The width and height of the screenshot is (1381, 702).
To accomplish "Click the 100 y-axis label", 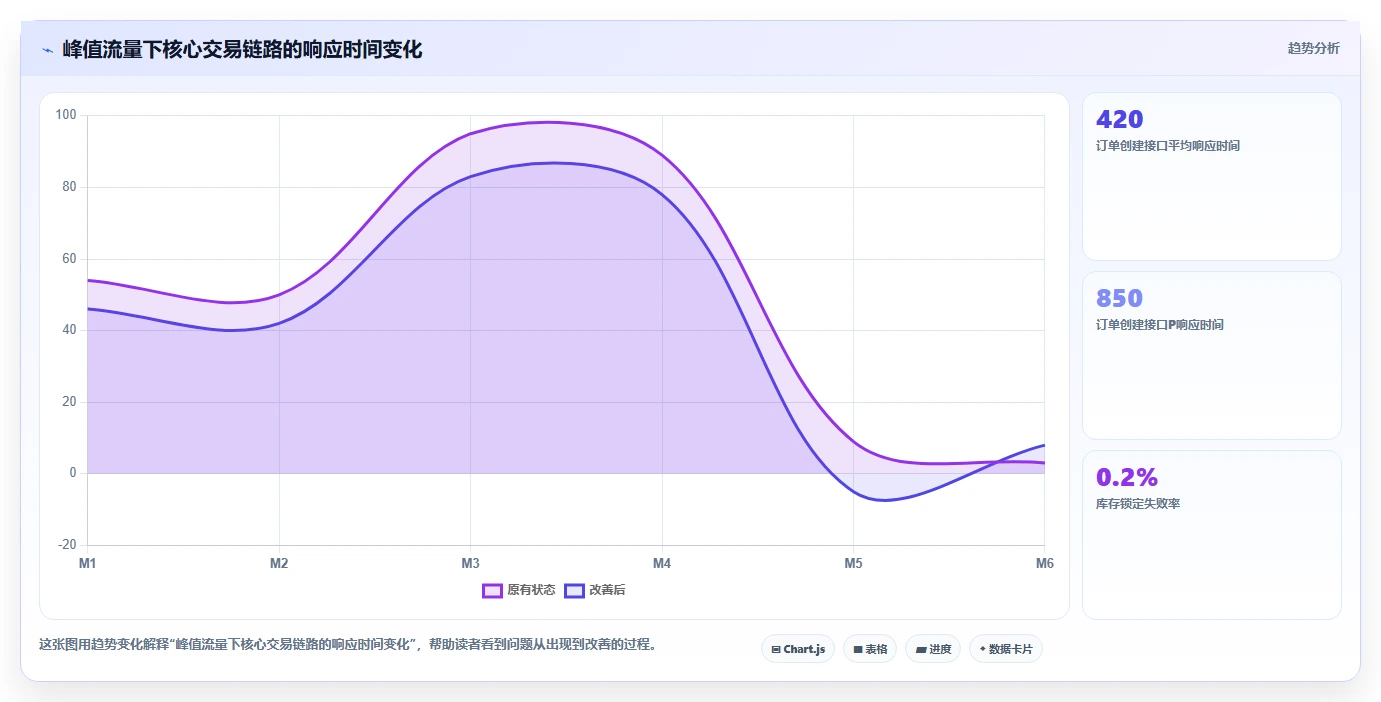I will [x=66, y=115].
